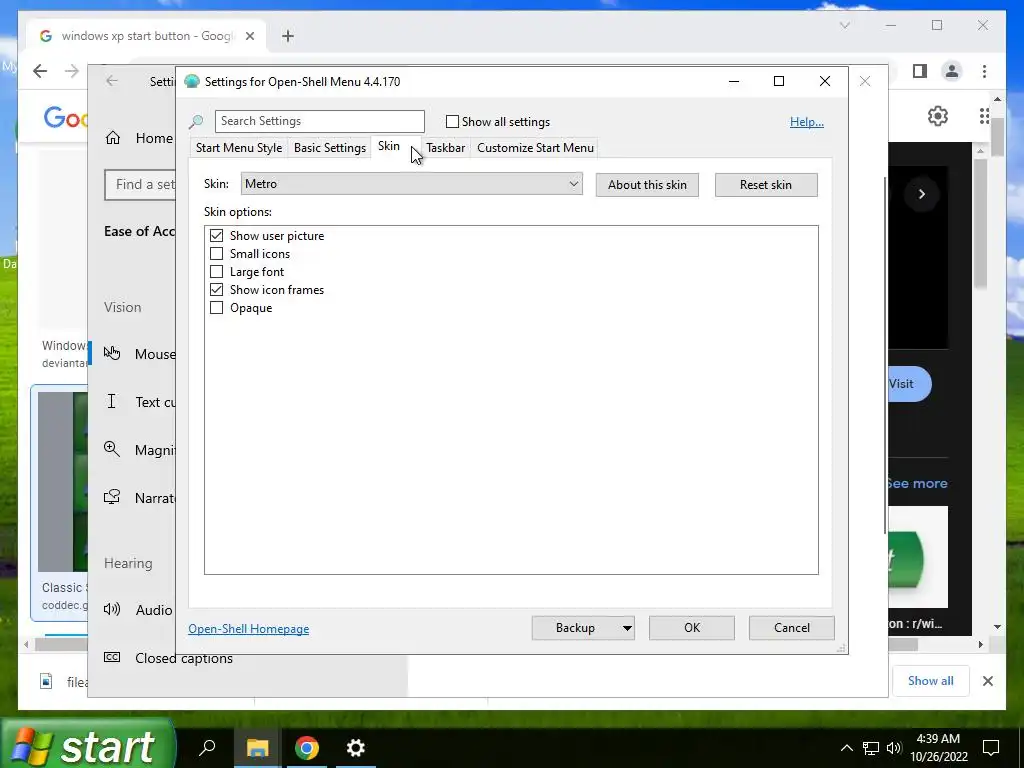
Task: Open the Chrome side panel icon
Action: coord(920,71)
